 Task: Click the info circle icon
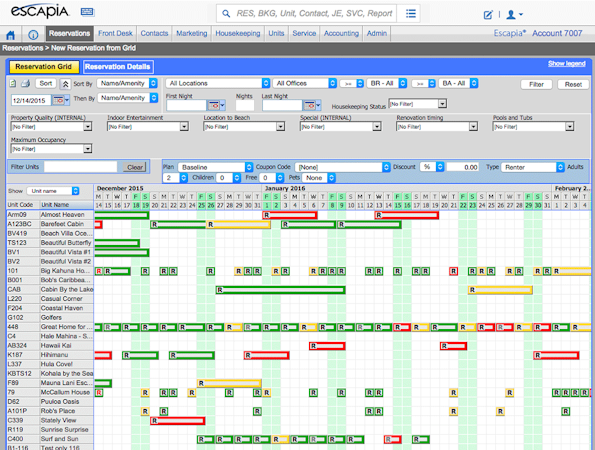coord(33,35)
